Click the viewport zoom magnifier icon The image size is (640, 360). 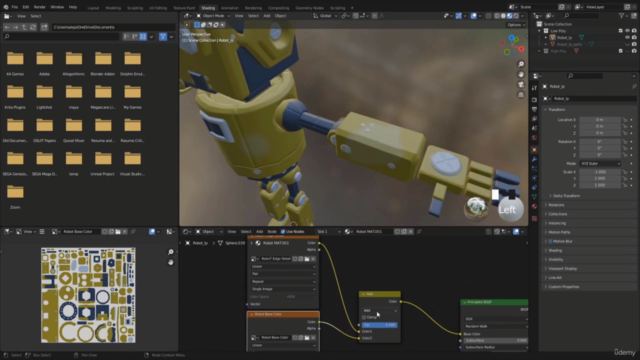tap(521, 64)
